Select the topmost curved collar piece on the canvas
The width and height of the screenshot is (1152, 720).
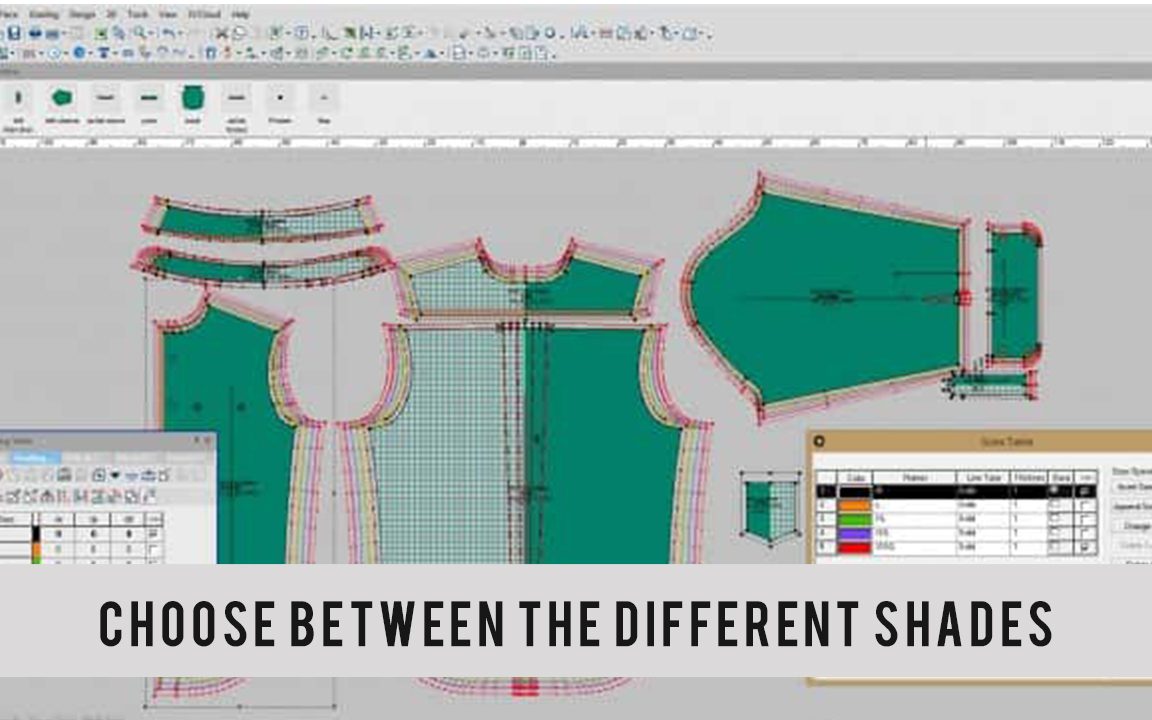pos(262,220)
